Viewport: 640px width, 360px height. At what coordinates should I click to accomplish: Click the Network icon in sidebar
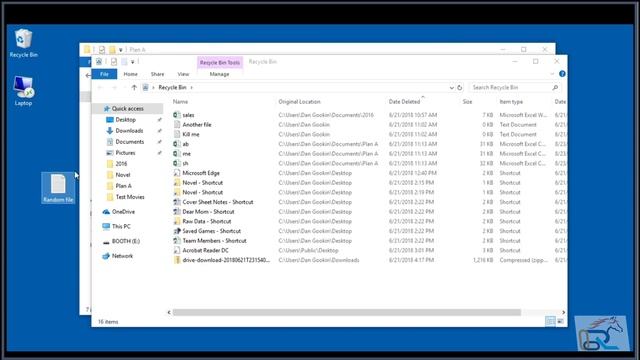[106, 256]
